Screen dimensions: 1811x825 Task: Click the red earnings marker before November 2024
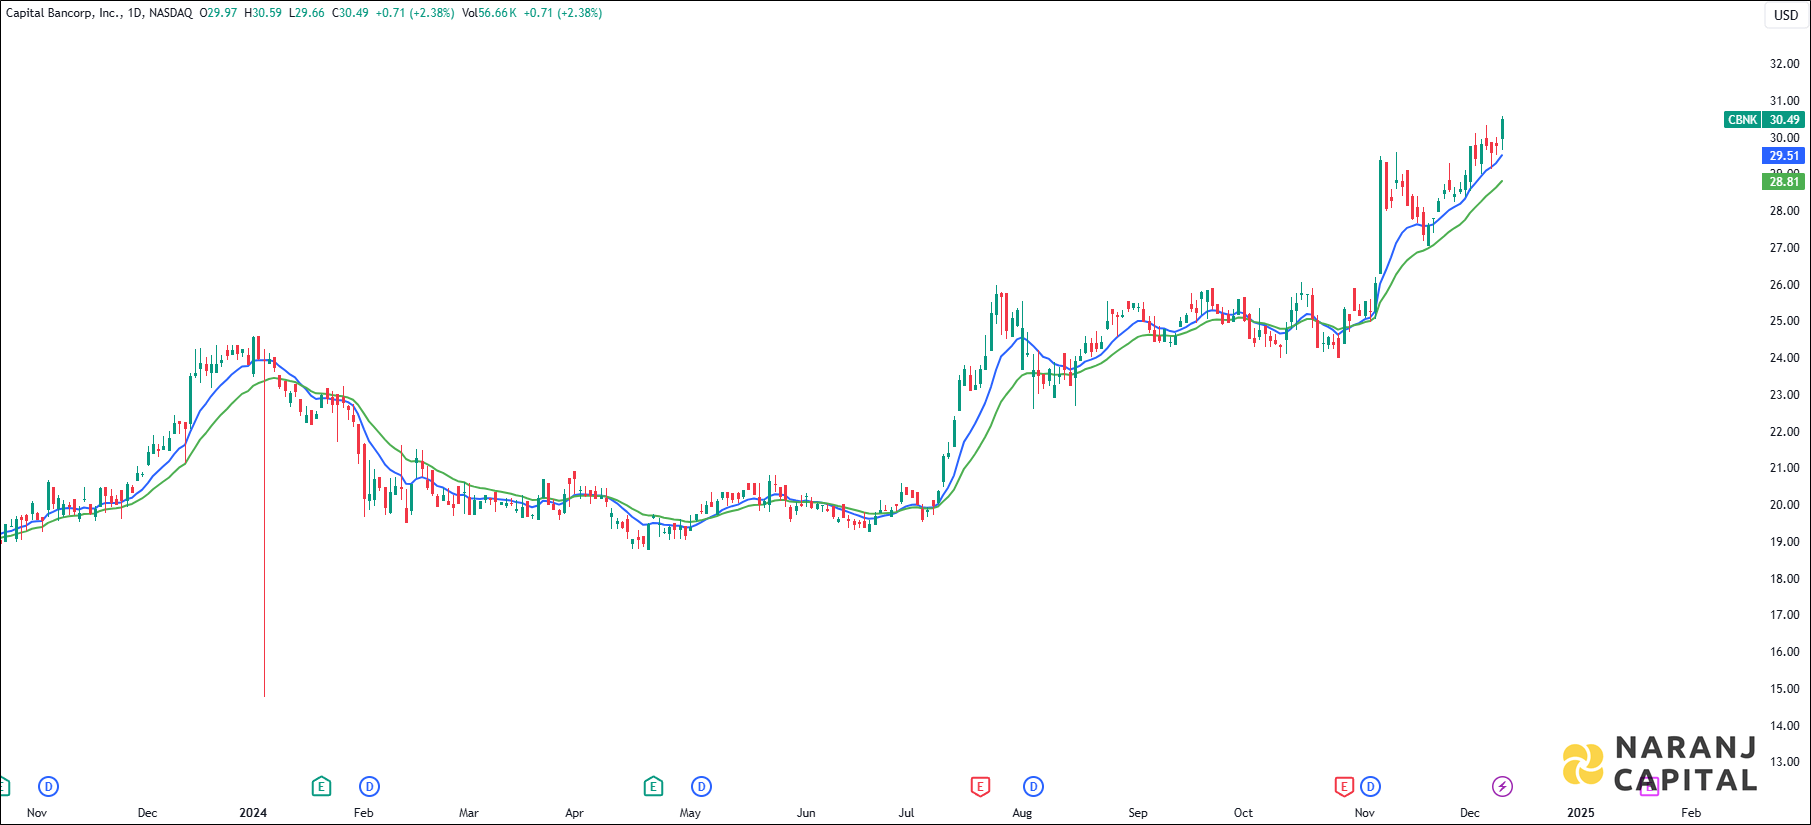click(1344, 787)
